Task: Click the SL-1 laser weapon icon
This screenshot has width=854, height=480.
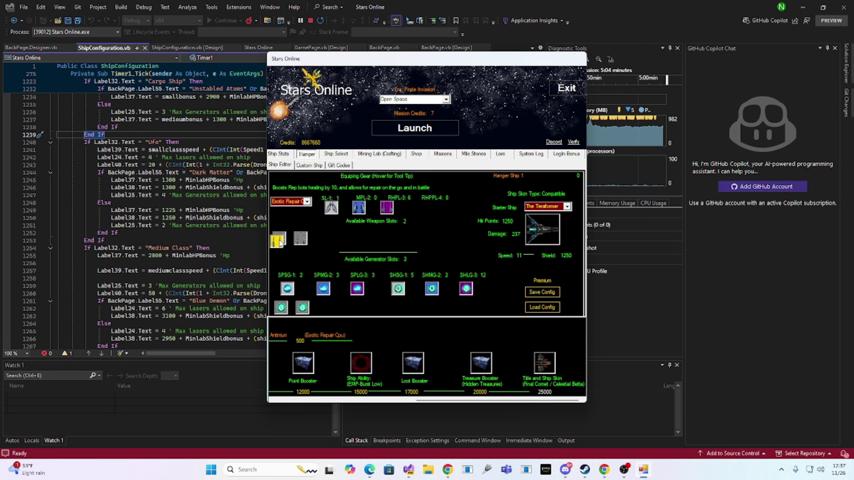Action: pyautogui.click(x=331, y=208)
